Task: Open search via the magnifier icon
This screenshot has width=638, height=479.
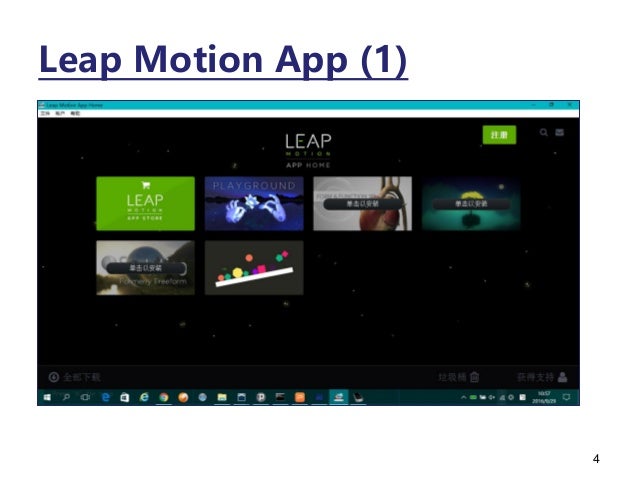Action: pos(544,132)
